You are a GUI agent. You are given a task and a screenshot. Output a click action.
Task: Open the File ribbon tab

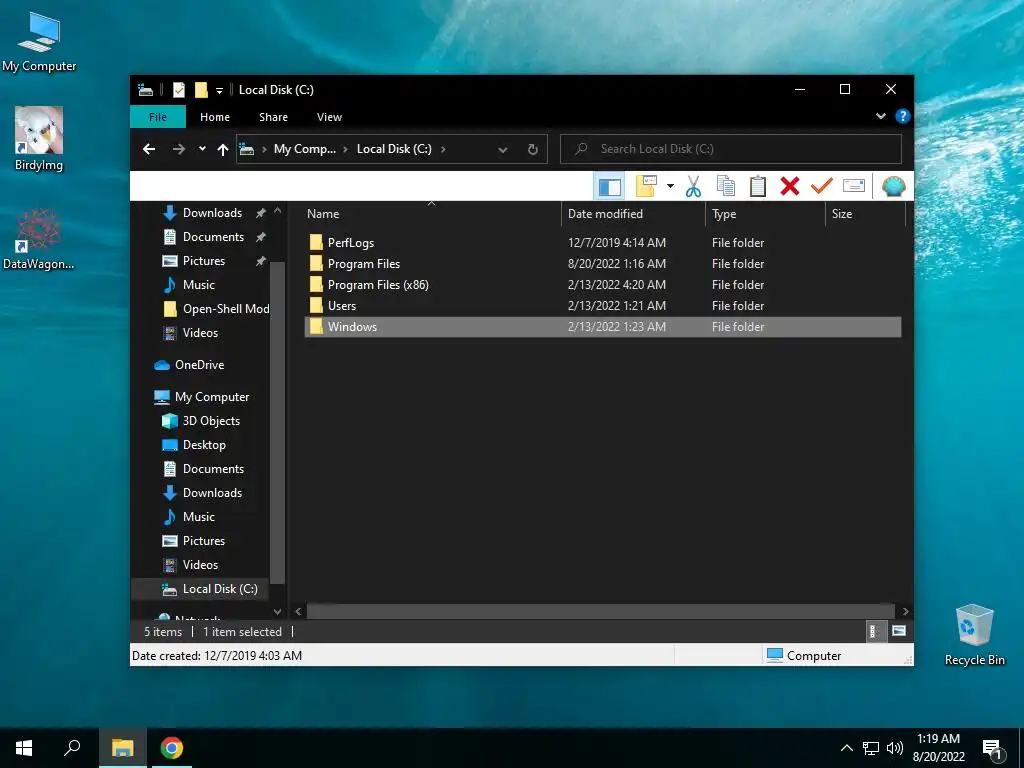[158, 117]
